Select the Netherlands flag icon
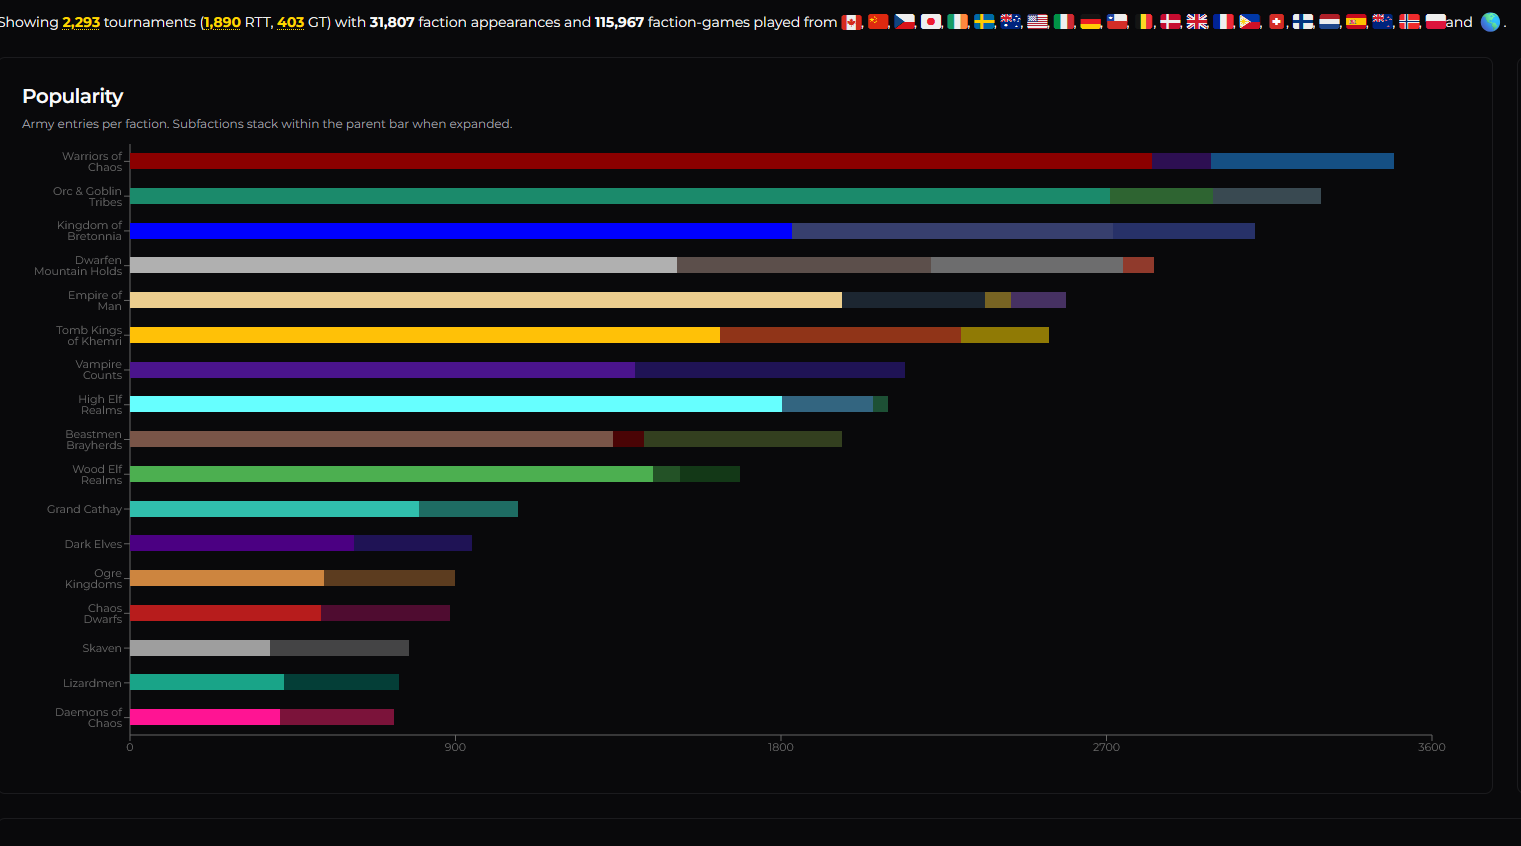1521x846 pixels. 1330,22
